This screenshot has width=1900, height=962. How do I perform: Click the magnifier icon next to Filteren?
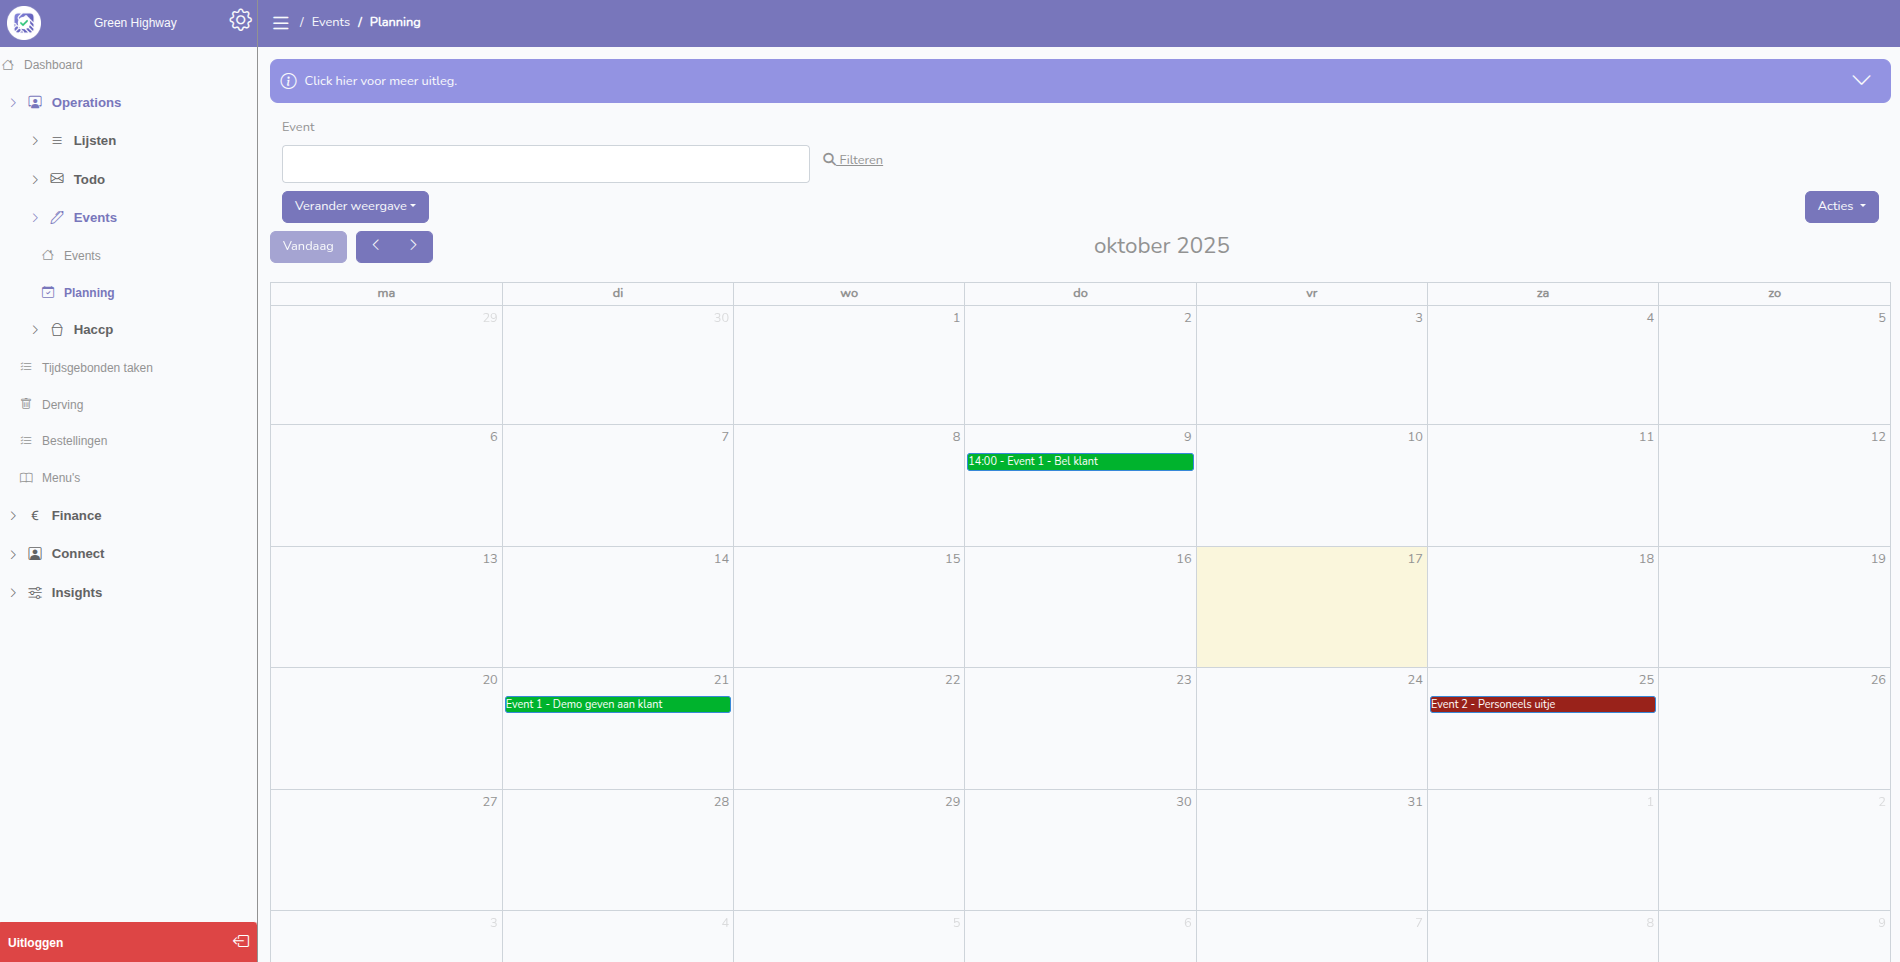[x=829, y=159]
